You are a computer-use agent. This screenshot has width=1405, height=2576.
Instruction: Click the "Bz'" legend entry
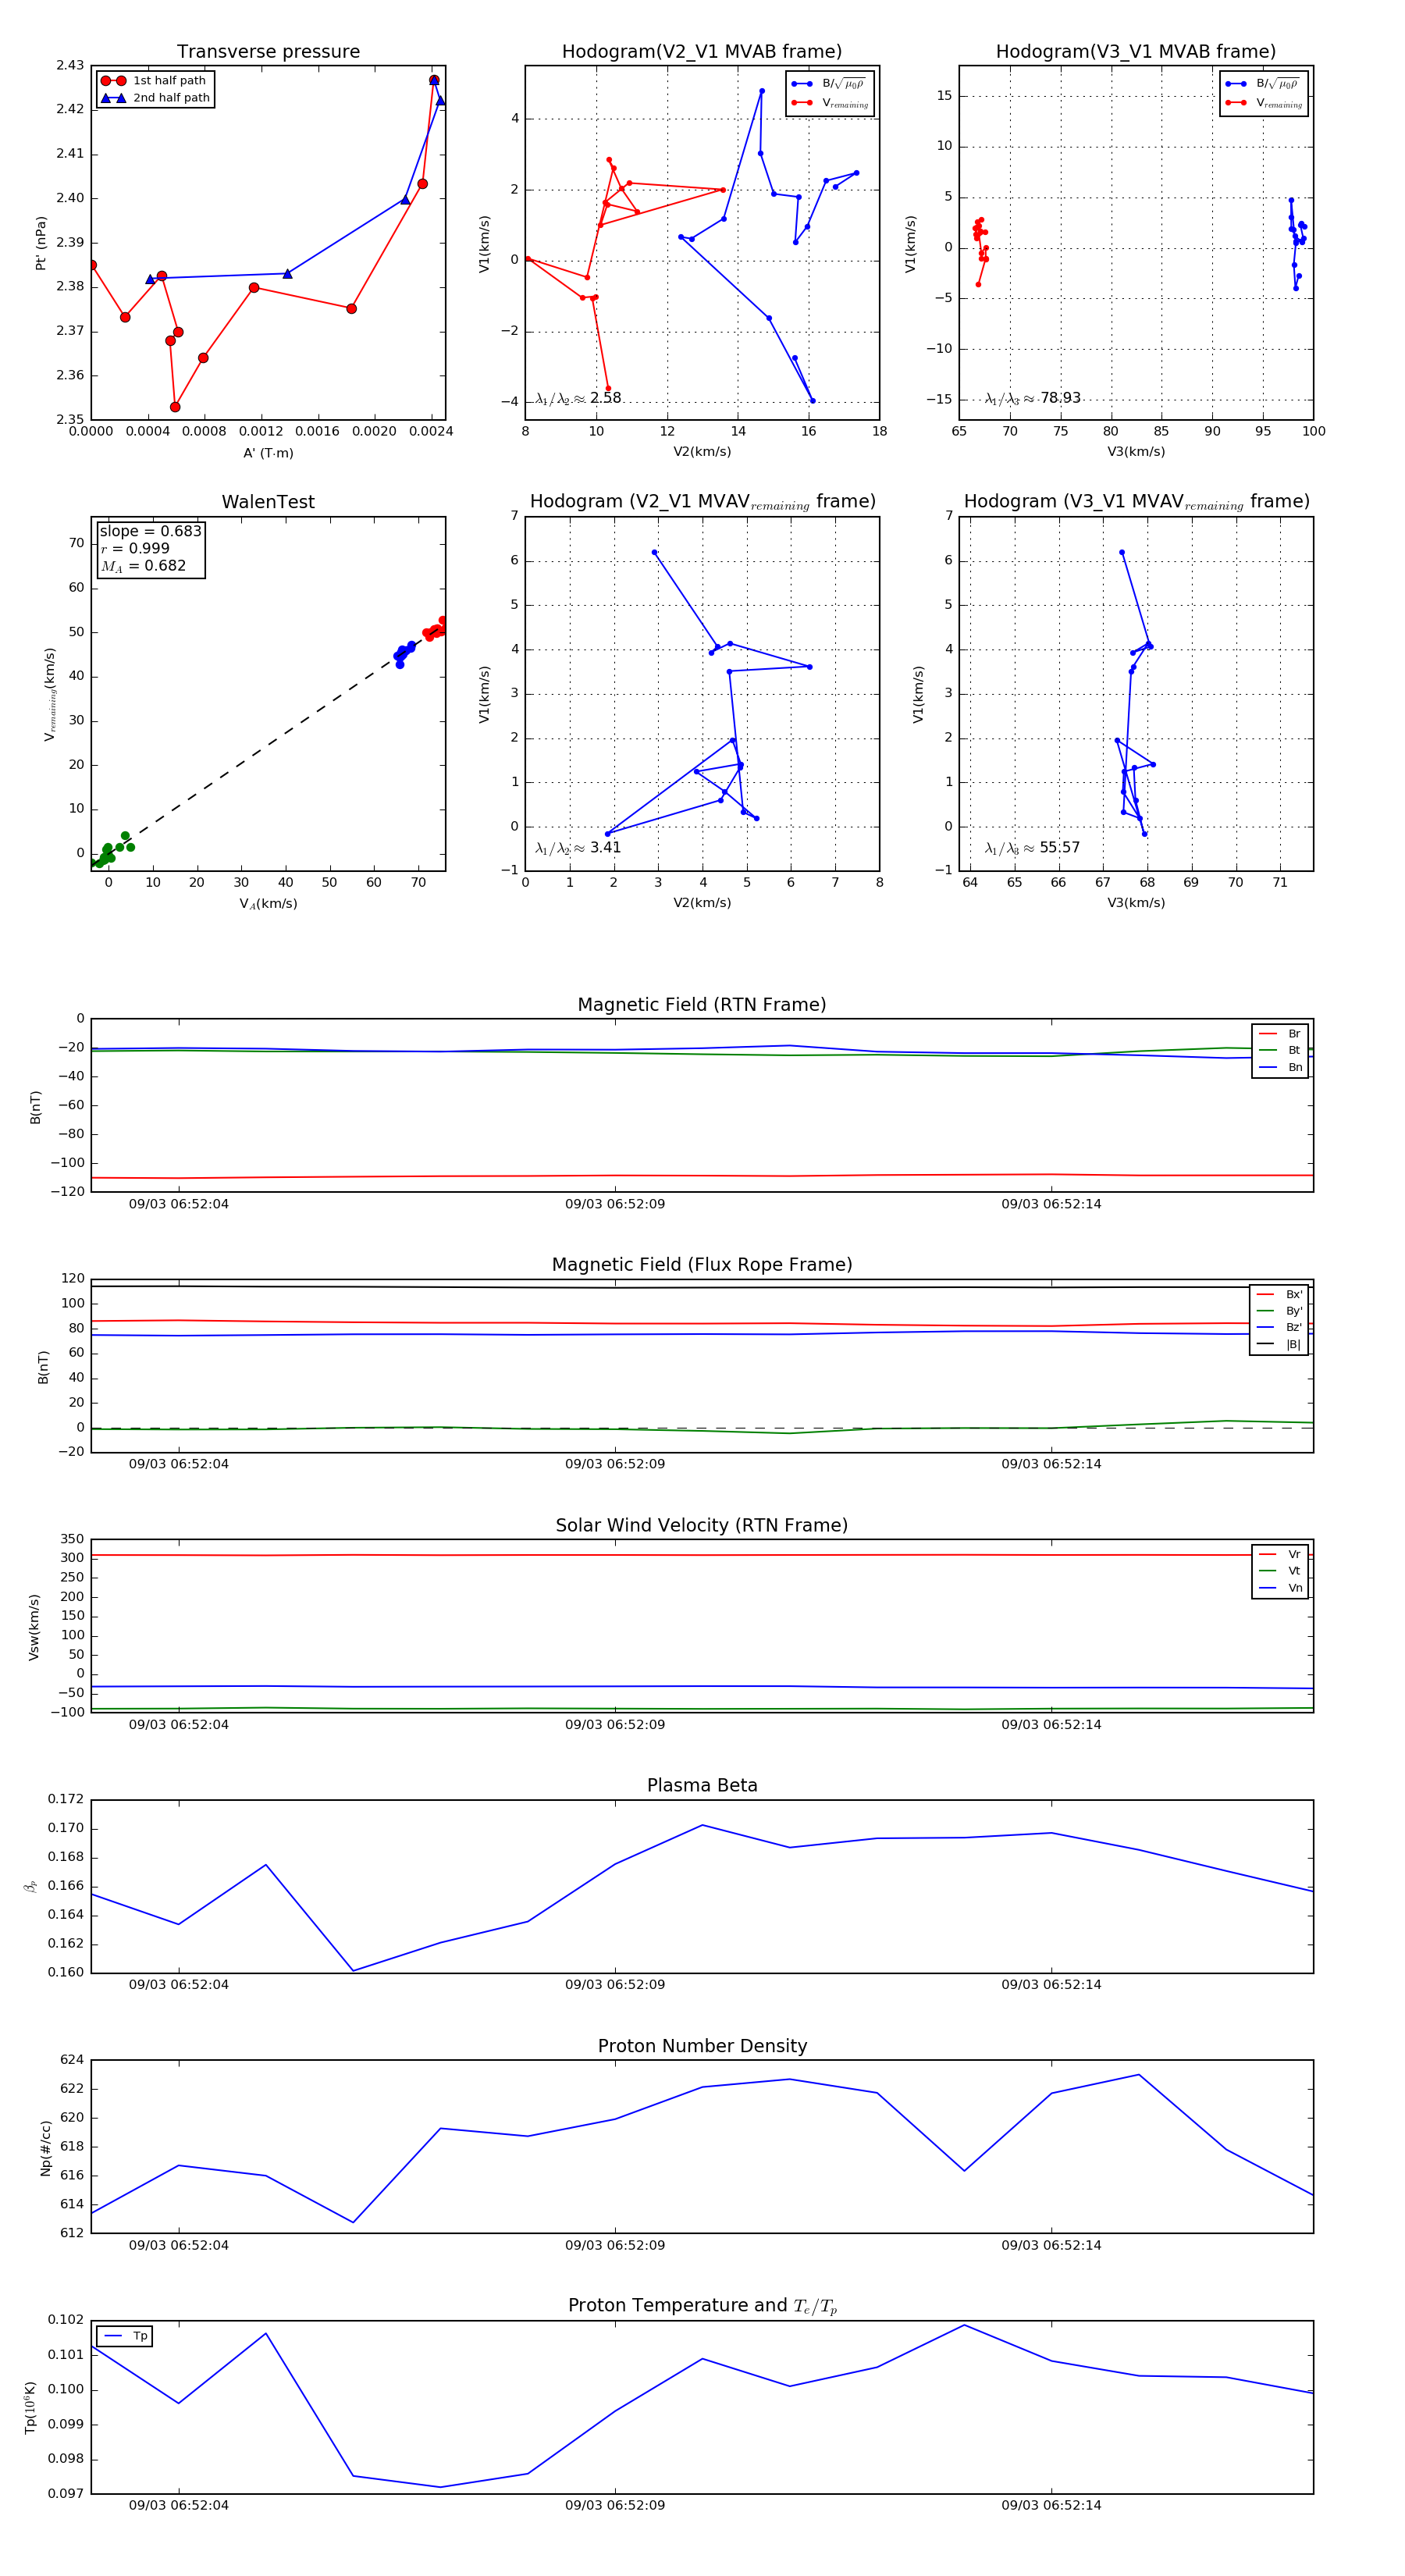click(1279, 1328)
